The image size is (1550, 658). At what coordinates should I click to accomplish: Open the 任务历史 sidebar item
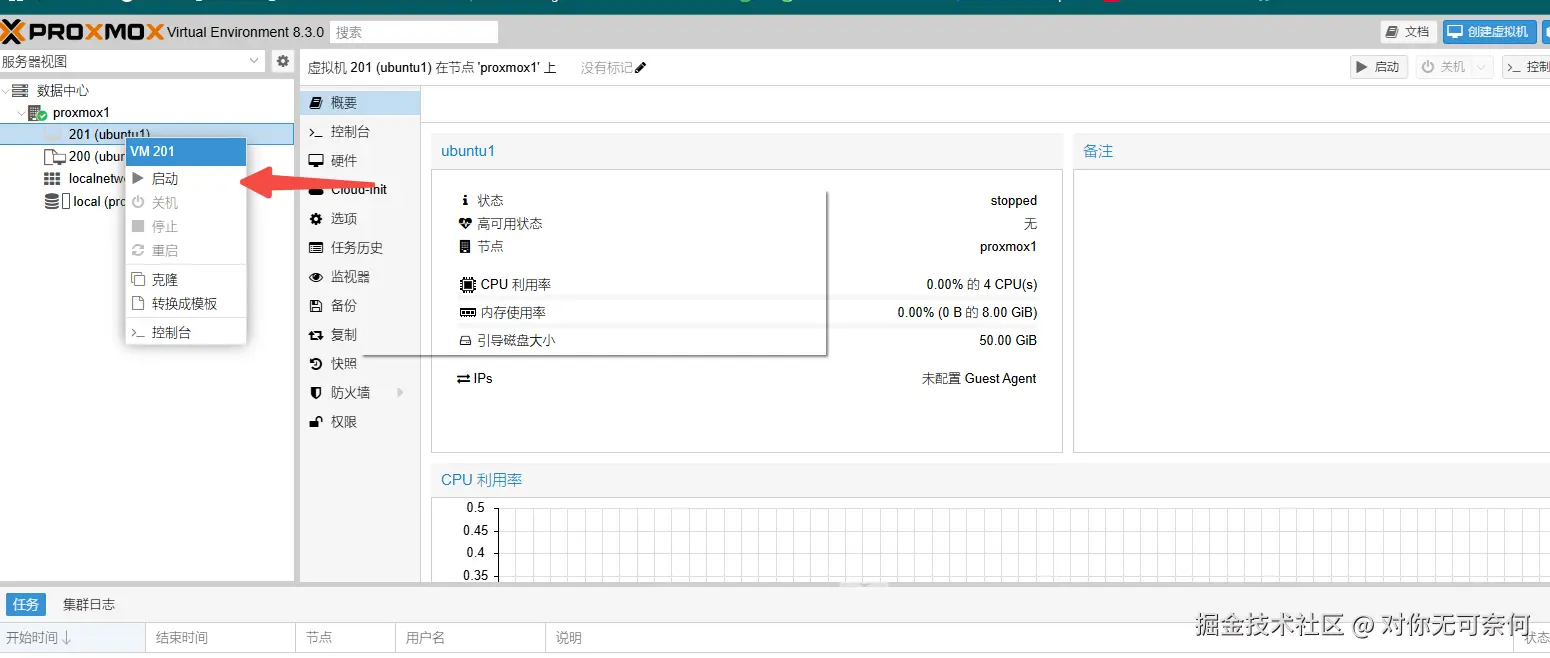360,248
